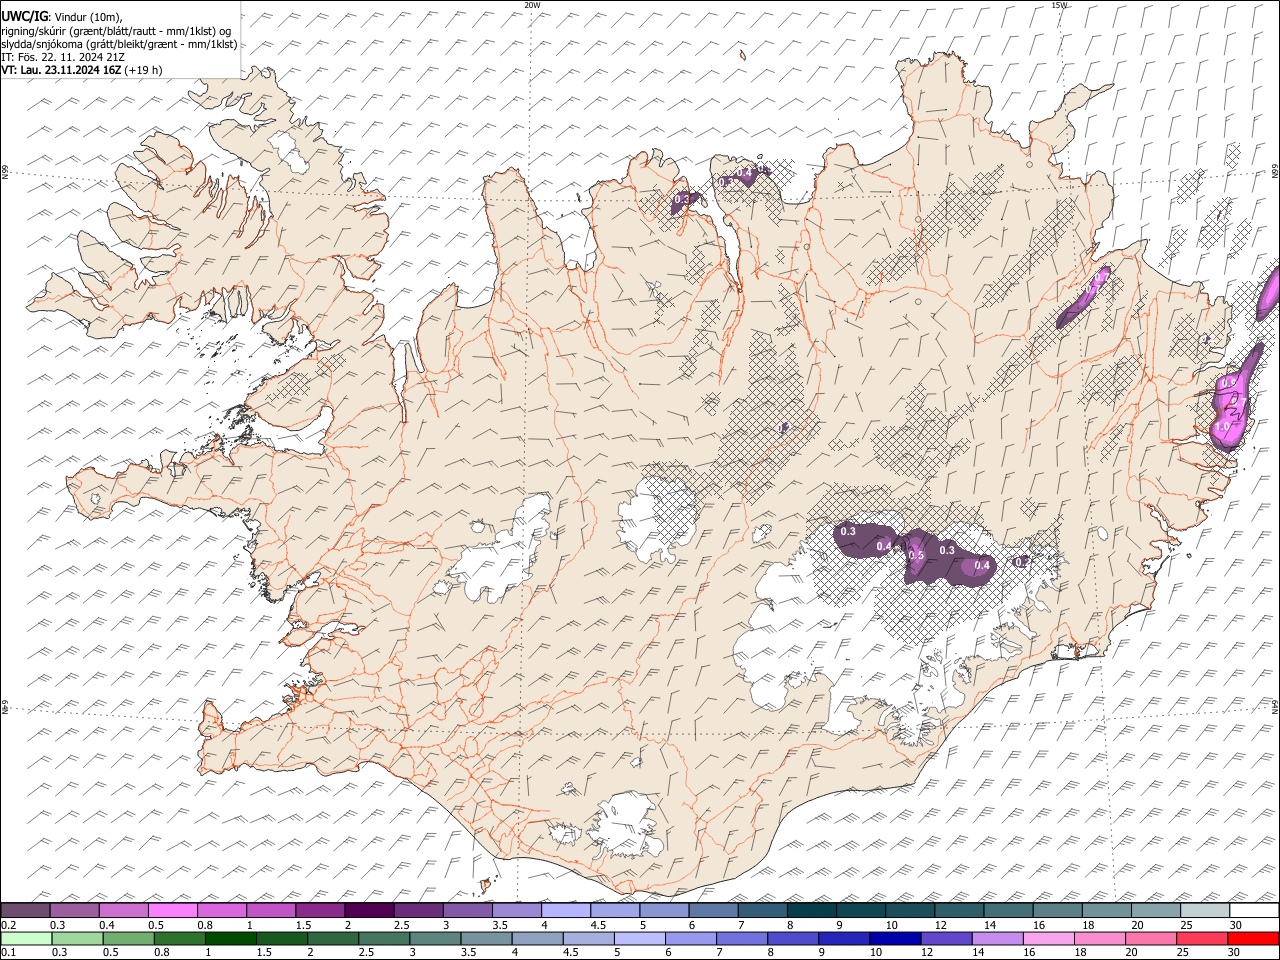Click the top legend swatch above label 0.2
This screenshot has width=1280, height=960.
25,911
